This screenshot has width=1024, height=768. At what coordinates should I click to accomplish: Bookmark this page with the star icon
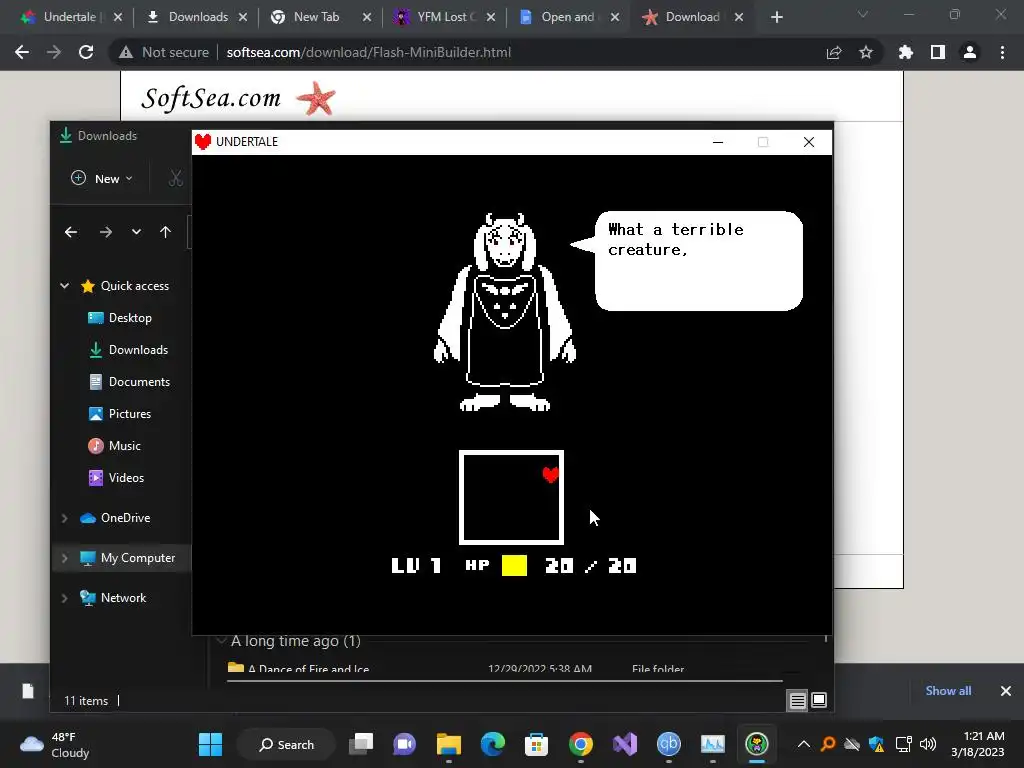[x=866, y=52]
